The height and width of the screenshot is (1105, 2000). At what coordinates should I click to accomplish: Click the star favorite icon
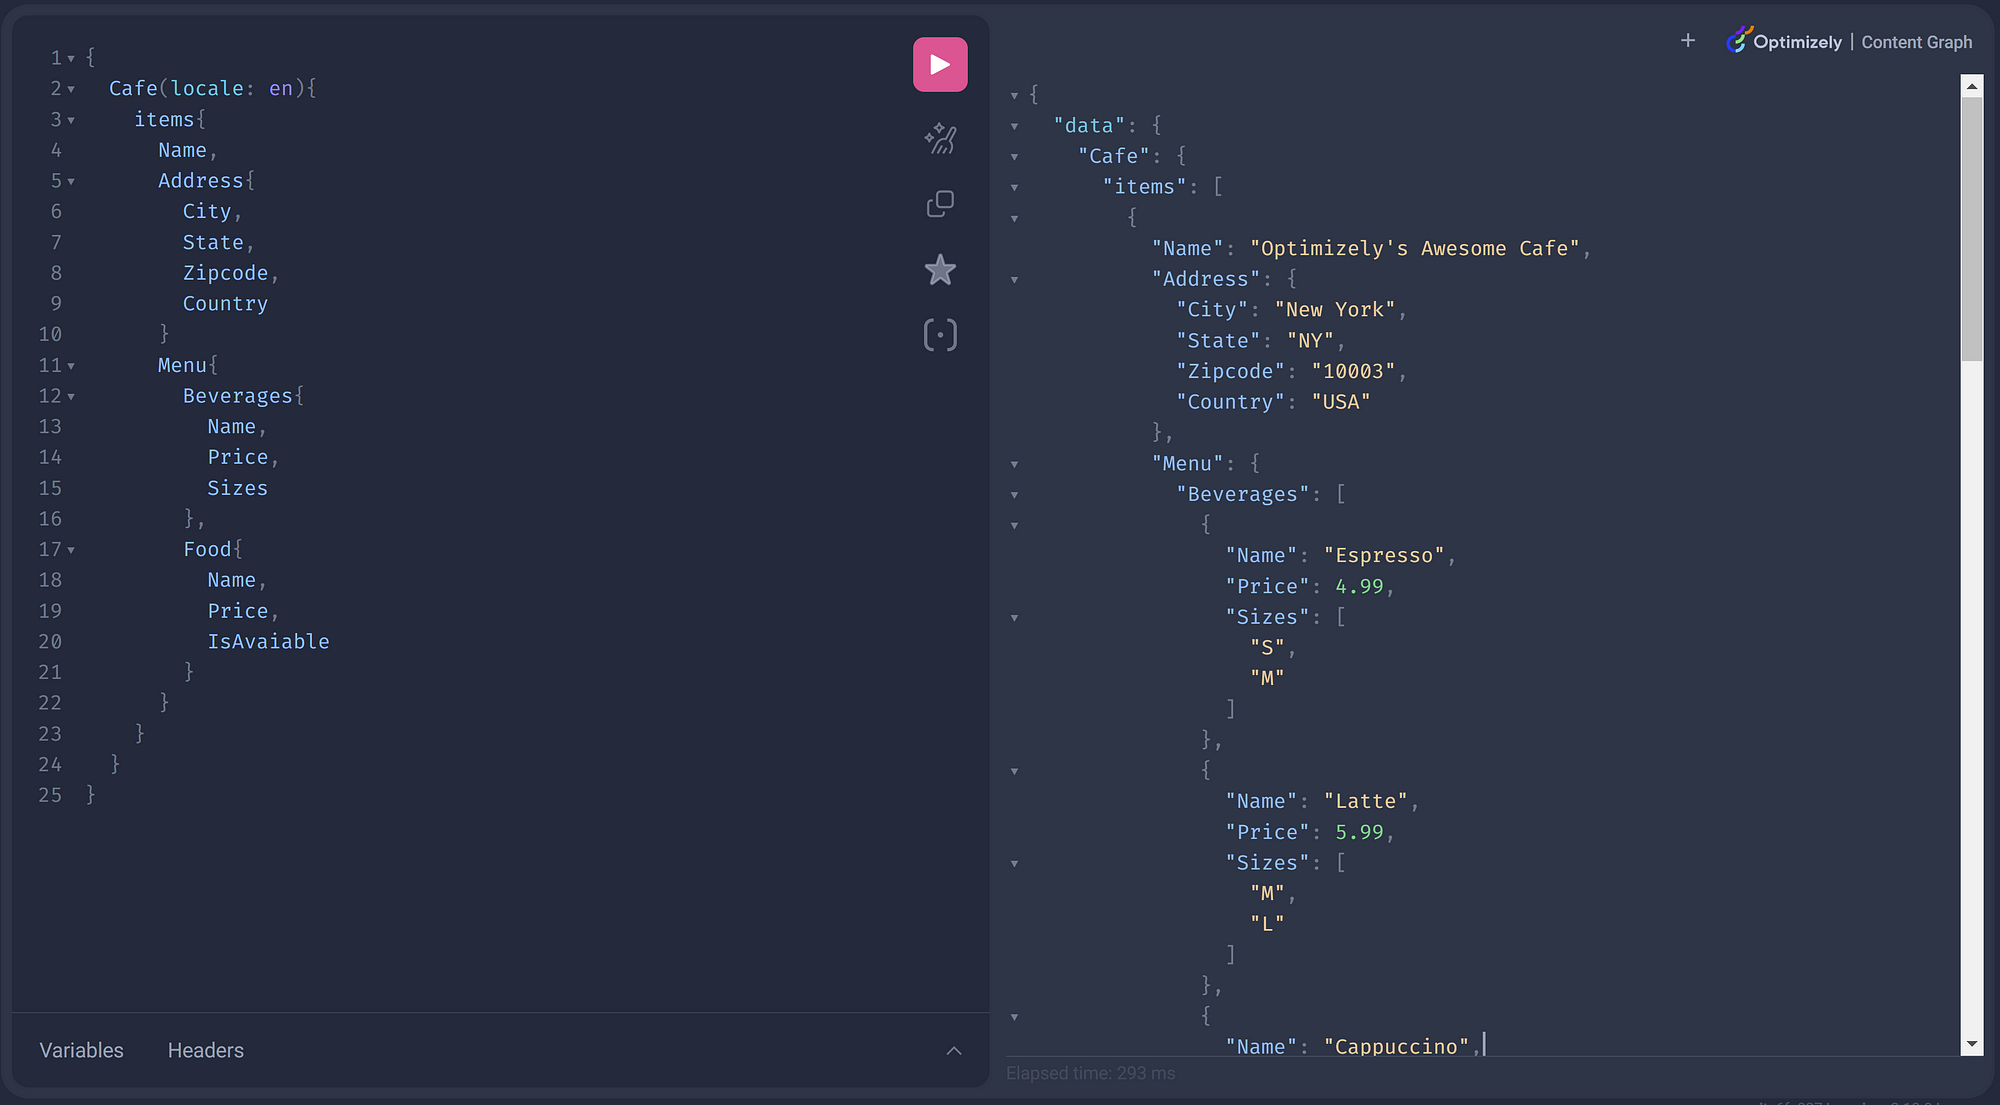[940, 270]
